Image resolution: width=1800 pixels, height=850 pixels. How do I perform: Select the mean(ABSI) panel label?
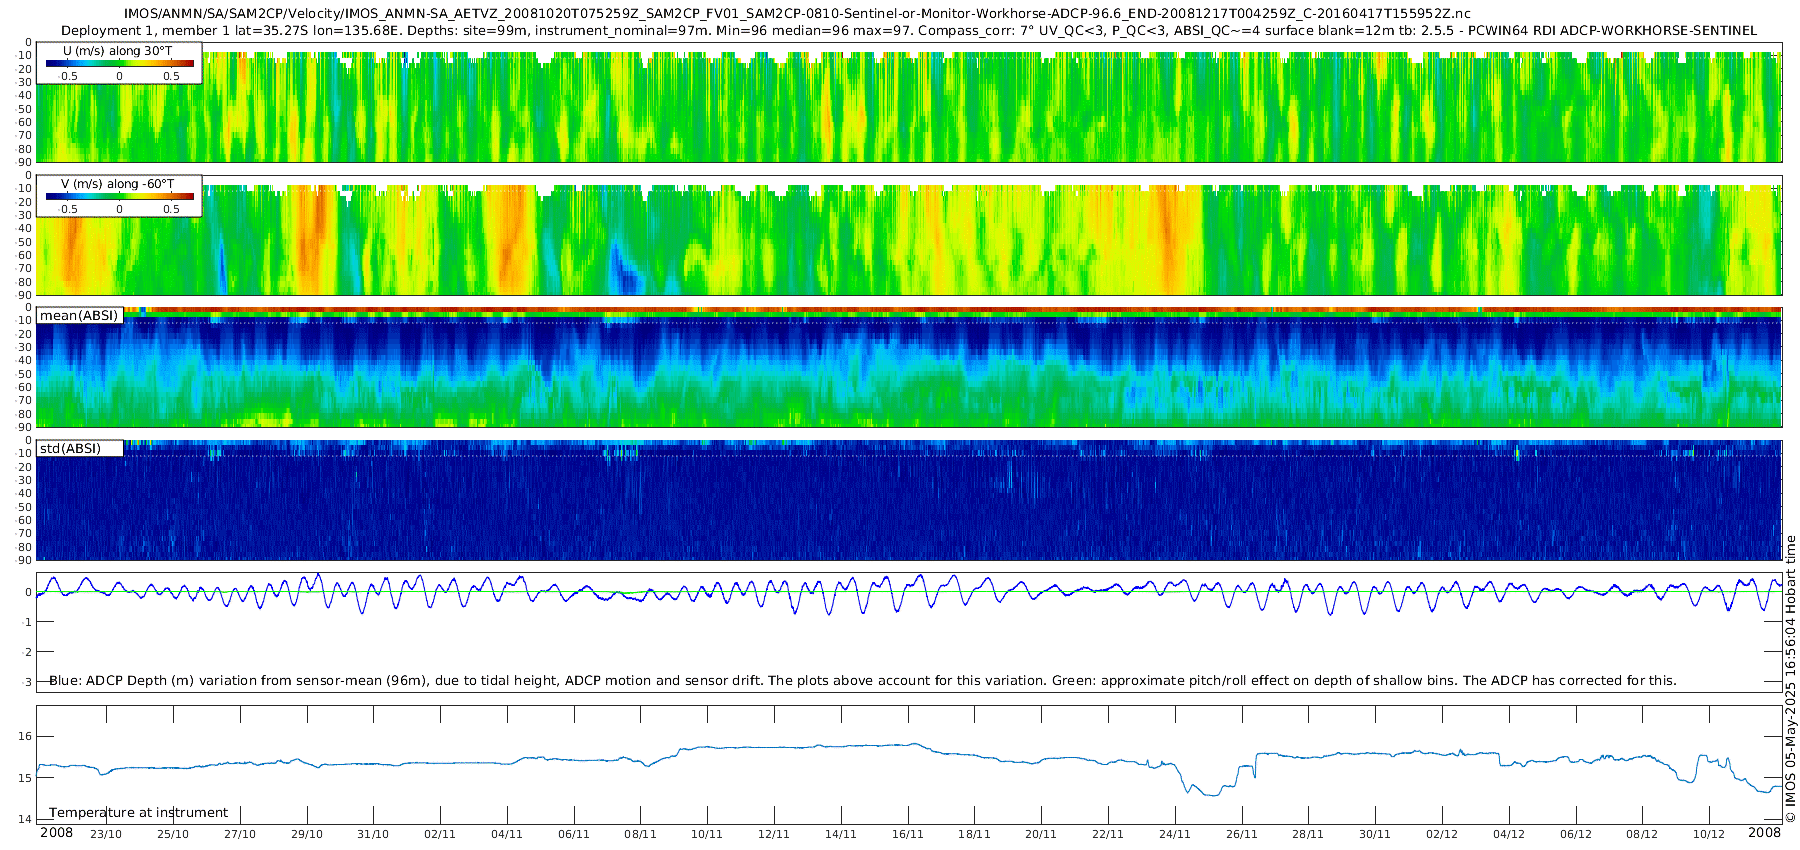pos(79,316)
